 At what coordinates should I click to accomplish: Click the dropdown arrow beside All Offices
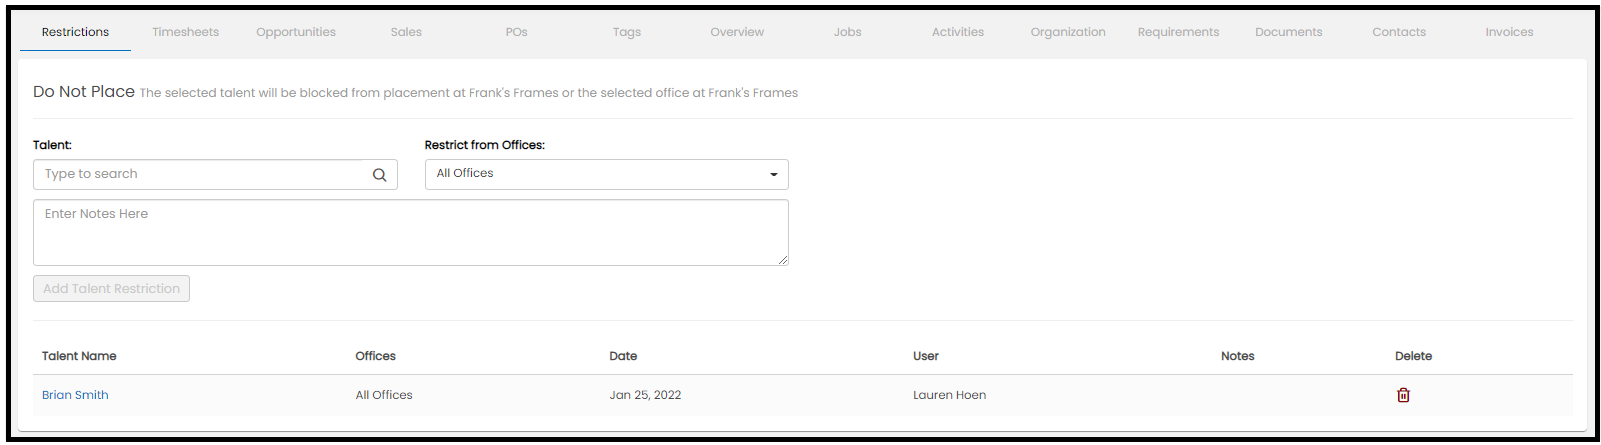(773, 175)
